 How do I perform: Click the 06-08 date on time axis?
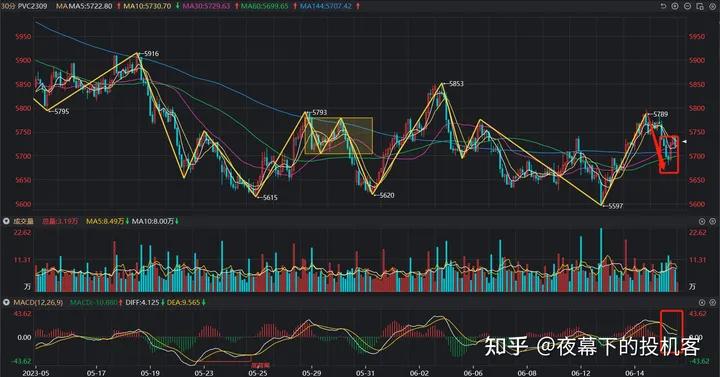[527, 373]
